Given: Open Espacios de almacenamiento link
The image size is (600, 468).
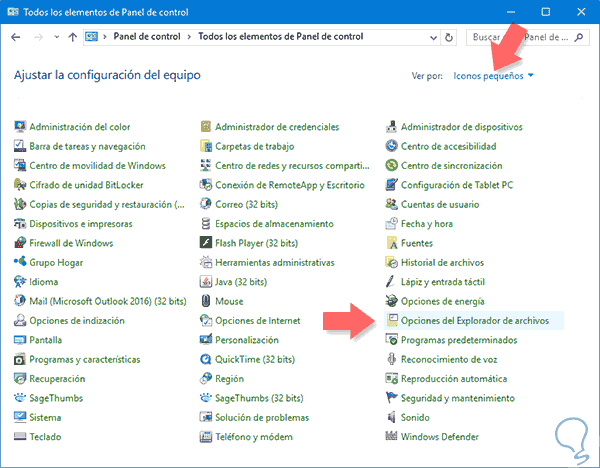Looking at the screenshot, I should click(x=274, y=224).
